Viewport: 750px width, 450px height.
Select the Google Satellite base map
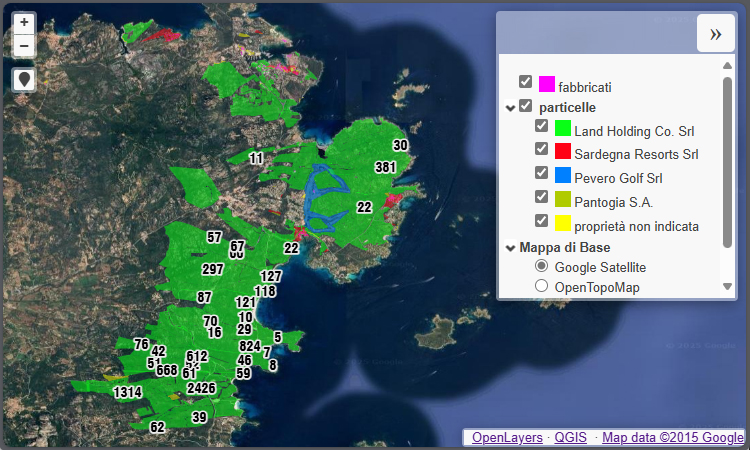(x=541, y=266)
